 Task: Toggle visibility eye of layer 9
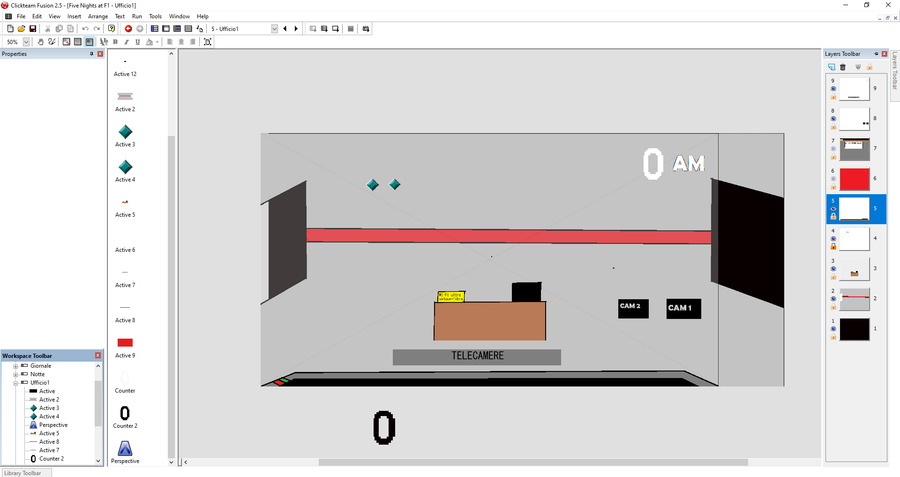tap(833, 89)
